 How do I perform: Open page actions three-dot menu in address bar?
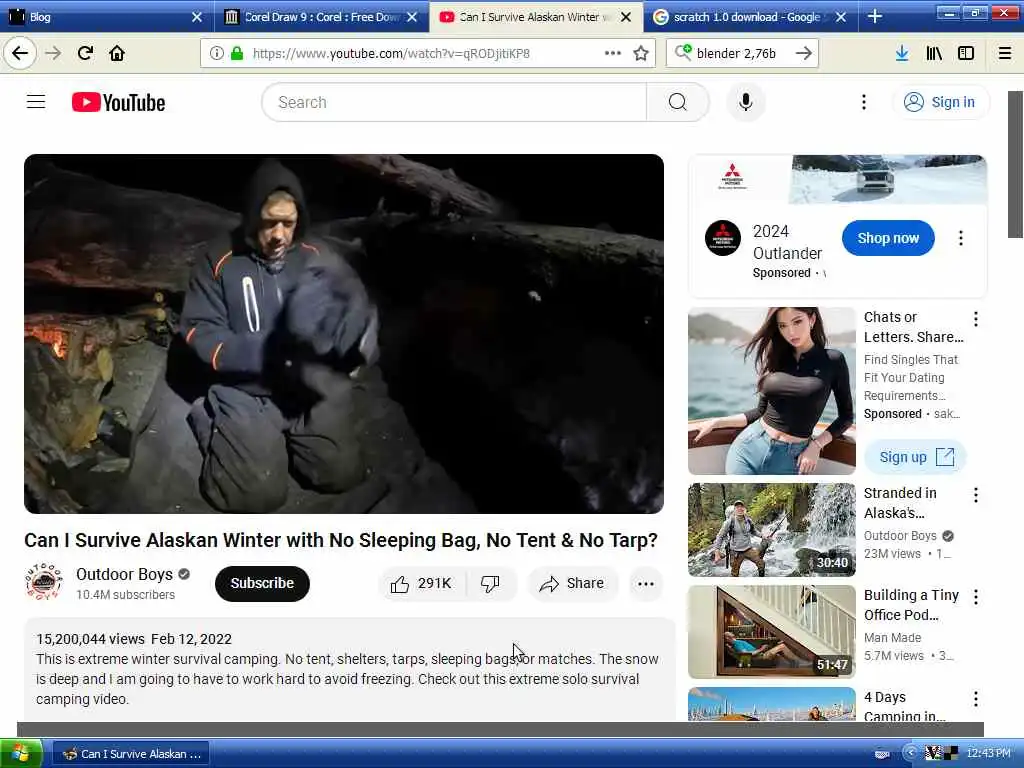coord(613,53)
